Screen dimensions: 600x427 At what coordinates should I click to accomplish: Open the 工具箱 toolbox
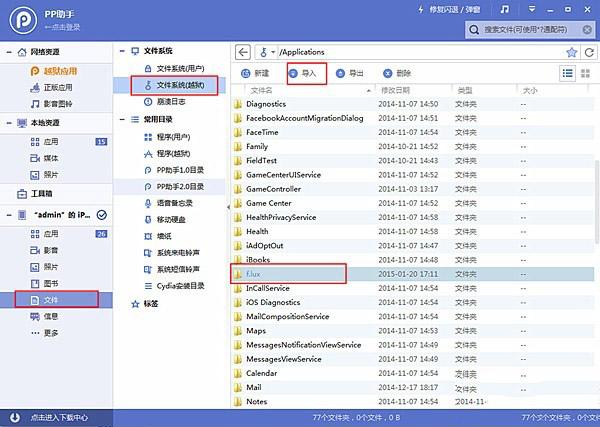coord(34,194)
